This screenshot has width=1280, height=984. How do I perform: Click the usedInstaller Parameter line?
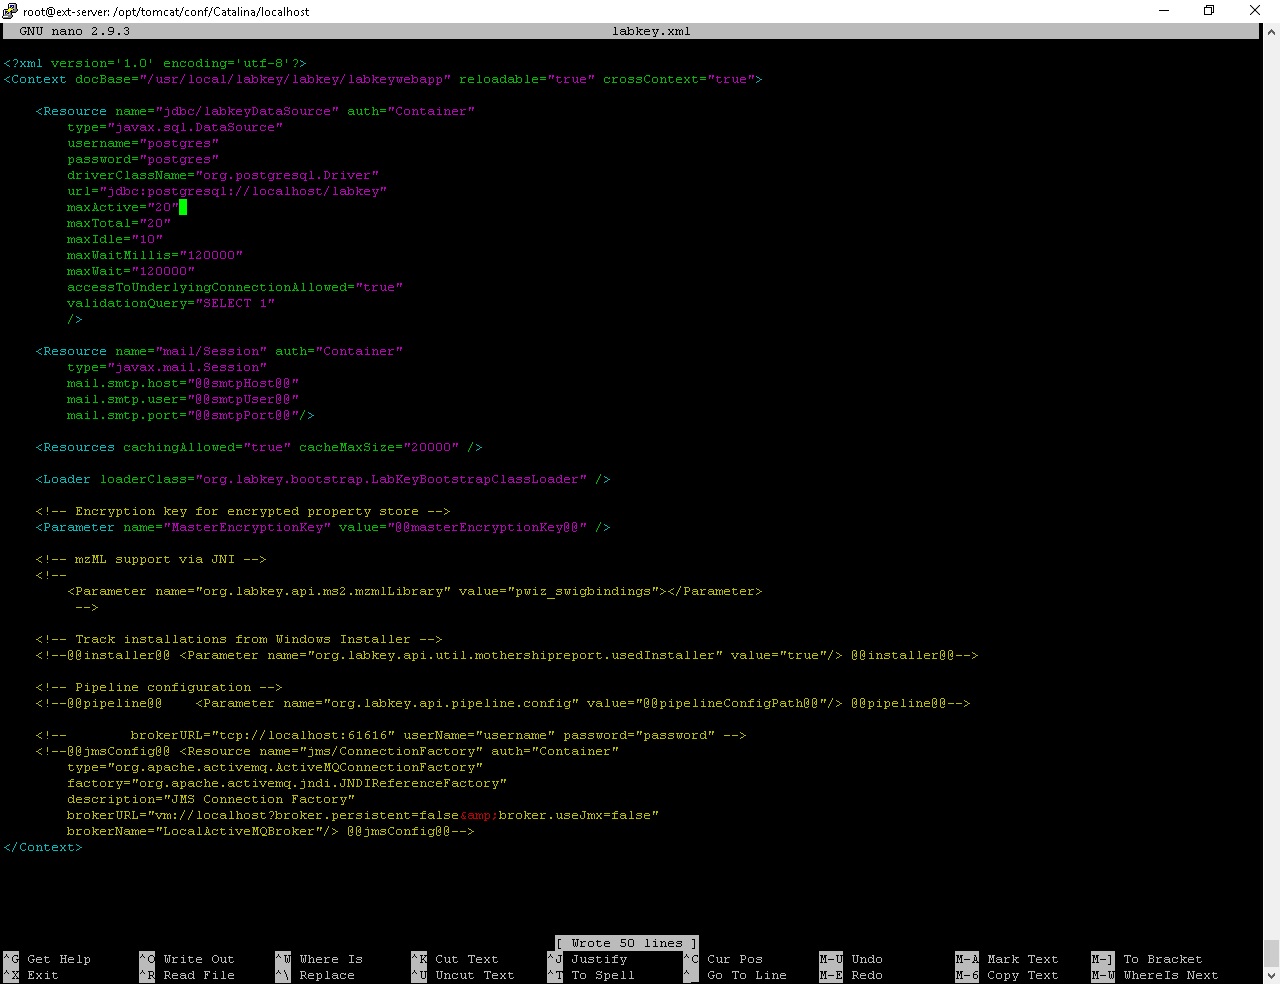(x=507, y=655)
